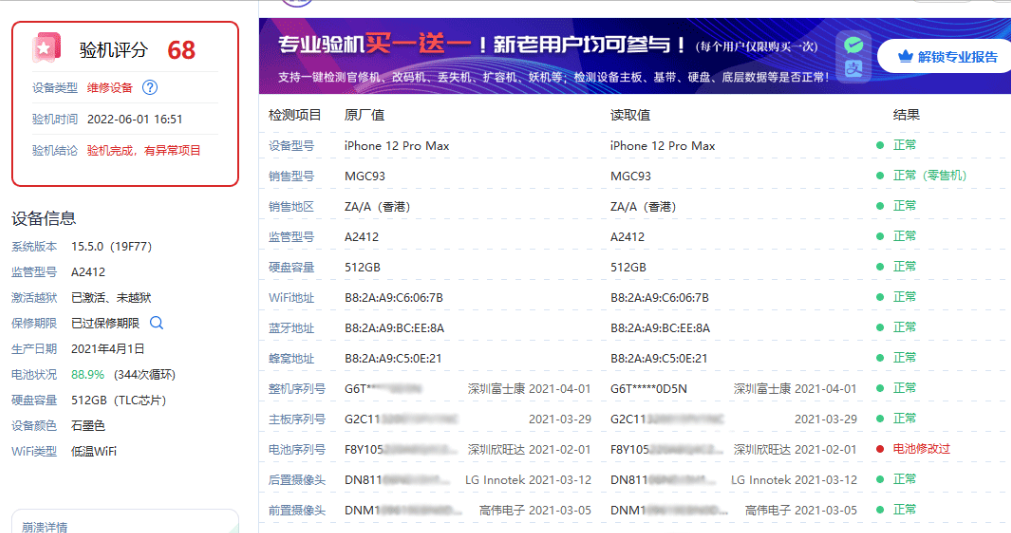Click the help question mark beside 维修设备
1011x533 pixels.
coord(150,88)
